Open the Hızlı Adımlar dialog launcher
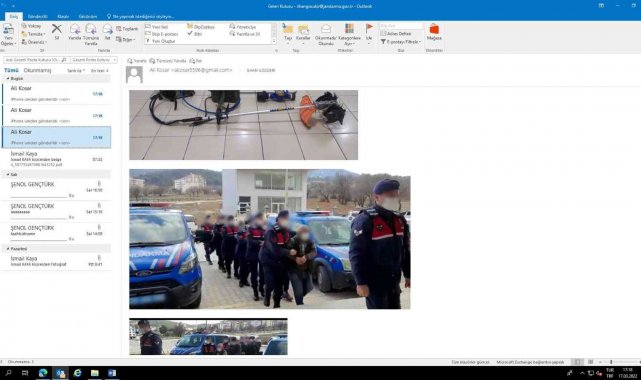 (x=277, y=51)
